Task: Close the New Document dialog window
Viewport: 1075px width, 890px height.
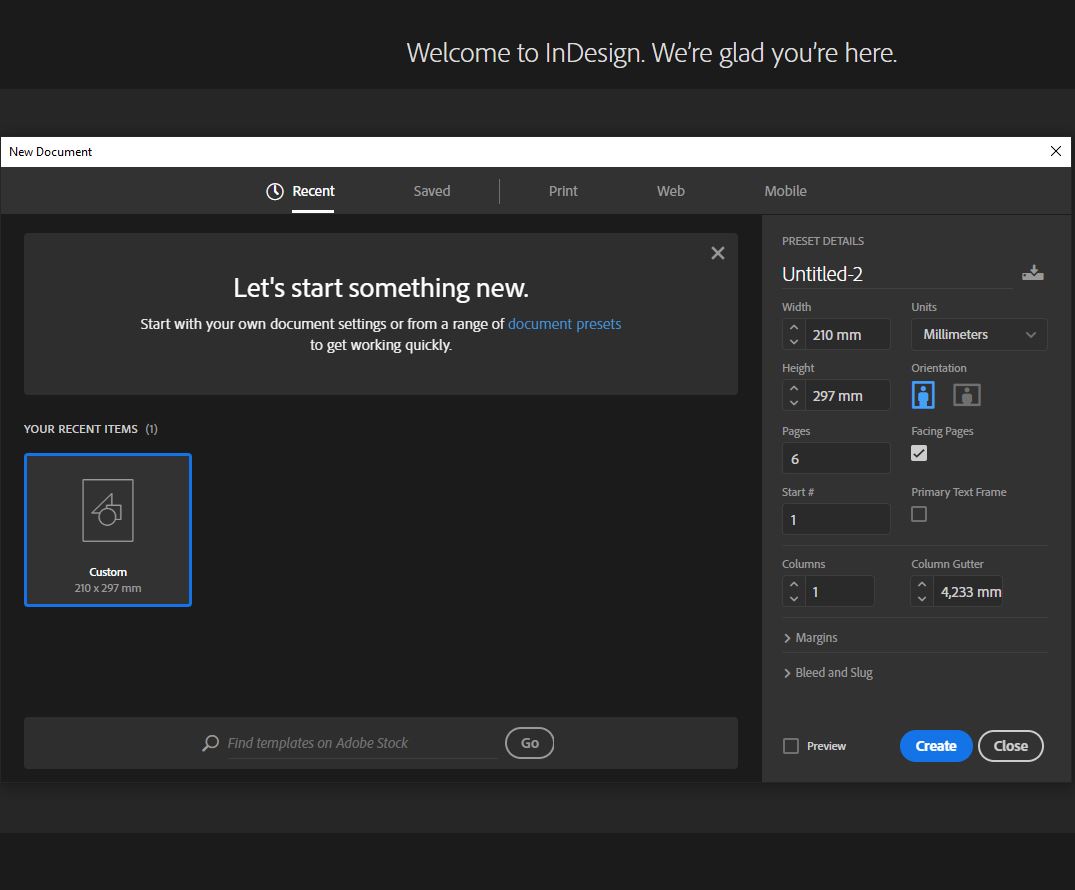Action: (x=1056, y=151)
